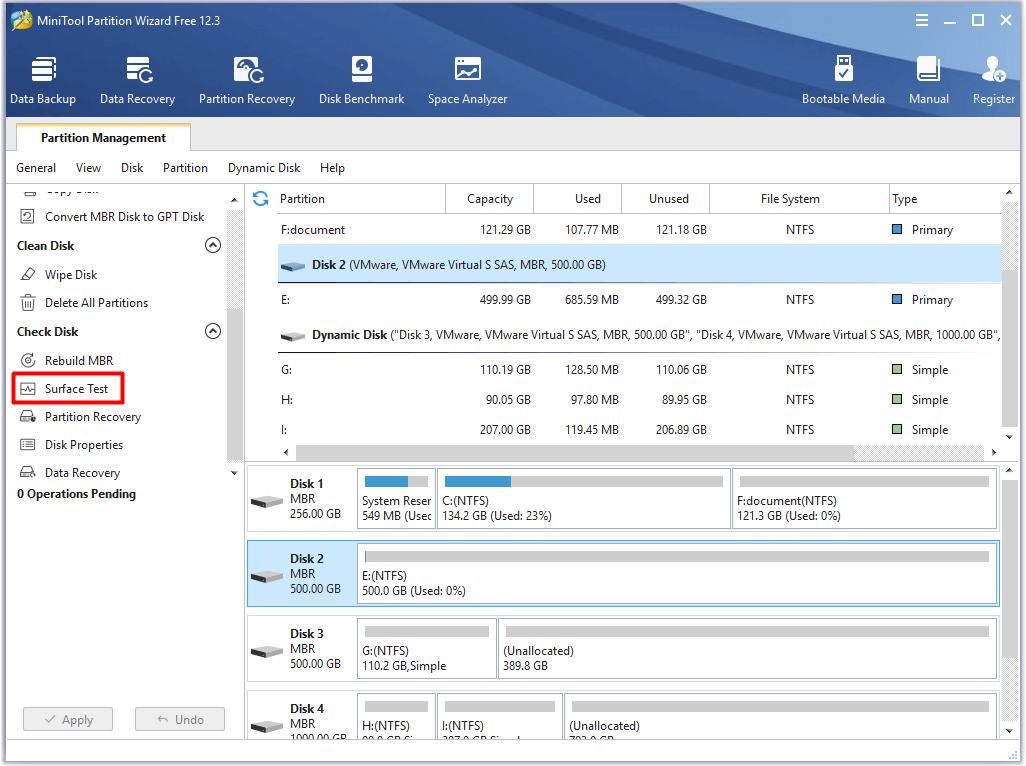This screenshot has height=766, width=1026.
Task: Select the Partition Management tab
Action: 103,137
